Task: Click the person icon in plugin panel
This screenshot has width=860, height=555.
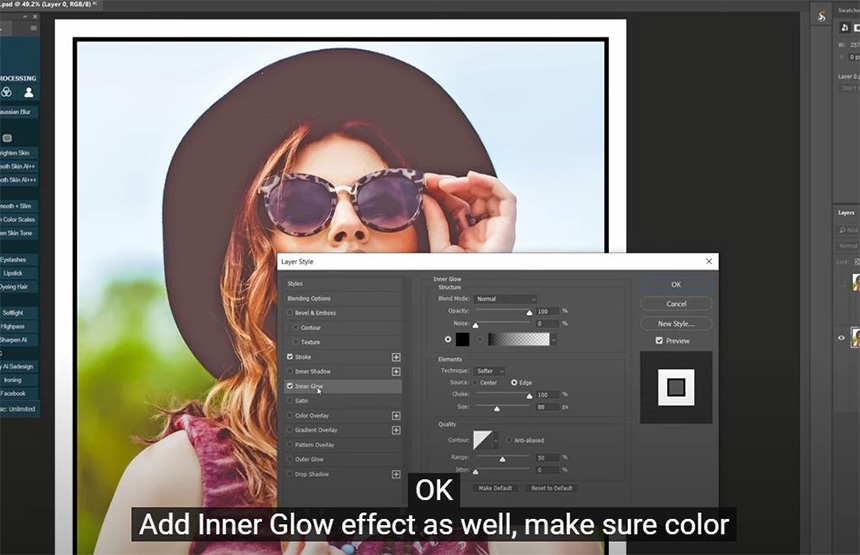Action: click(x=28, y=92)
